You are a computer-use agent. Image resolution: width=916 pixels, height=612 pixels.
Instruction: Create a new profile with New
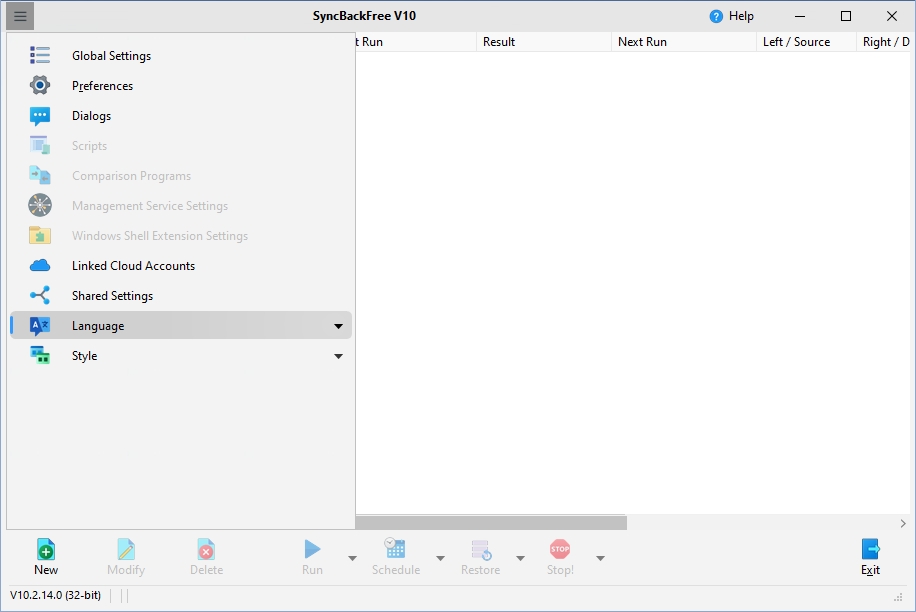46,557
